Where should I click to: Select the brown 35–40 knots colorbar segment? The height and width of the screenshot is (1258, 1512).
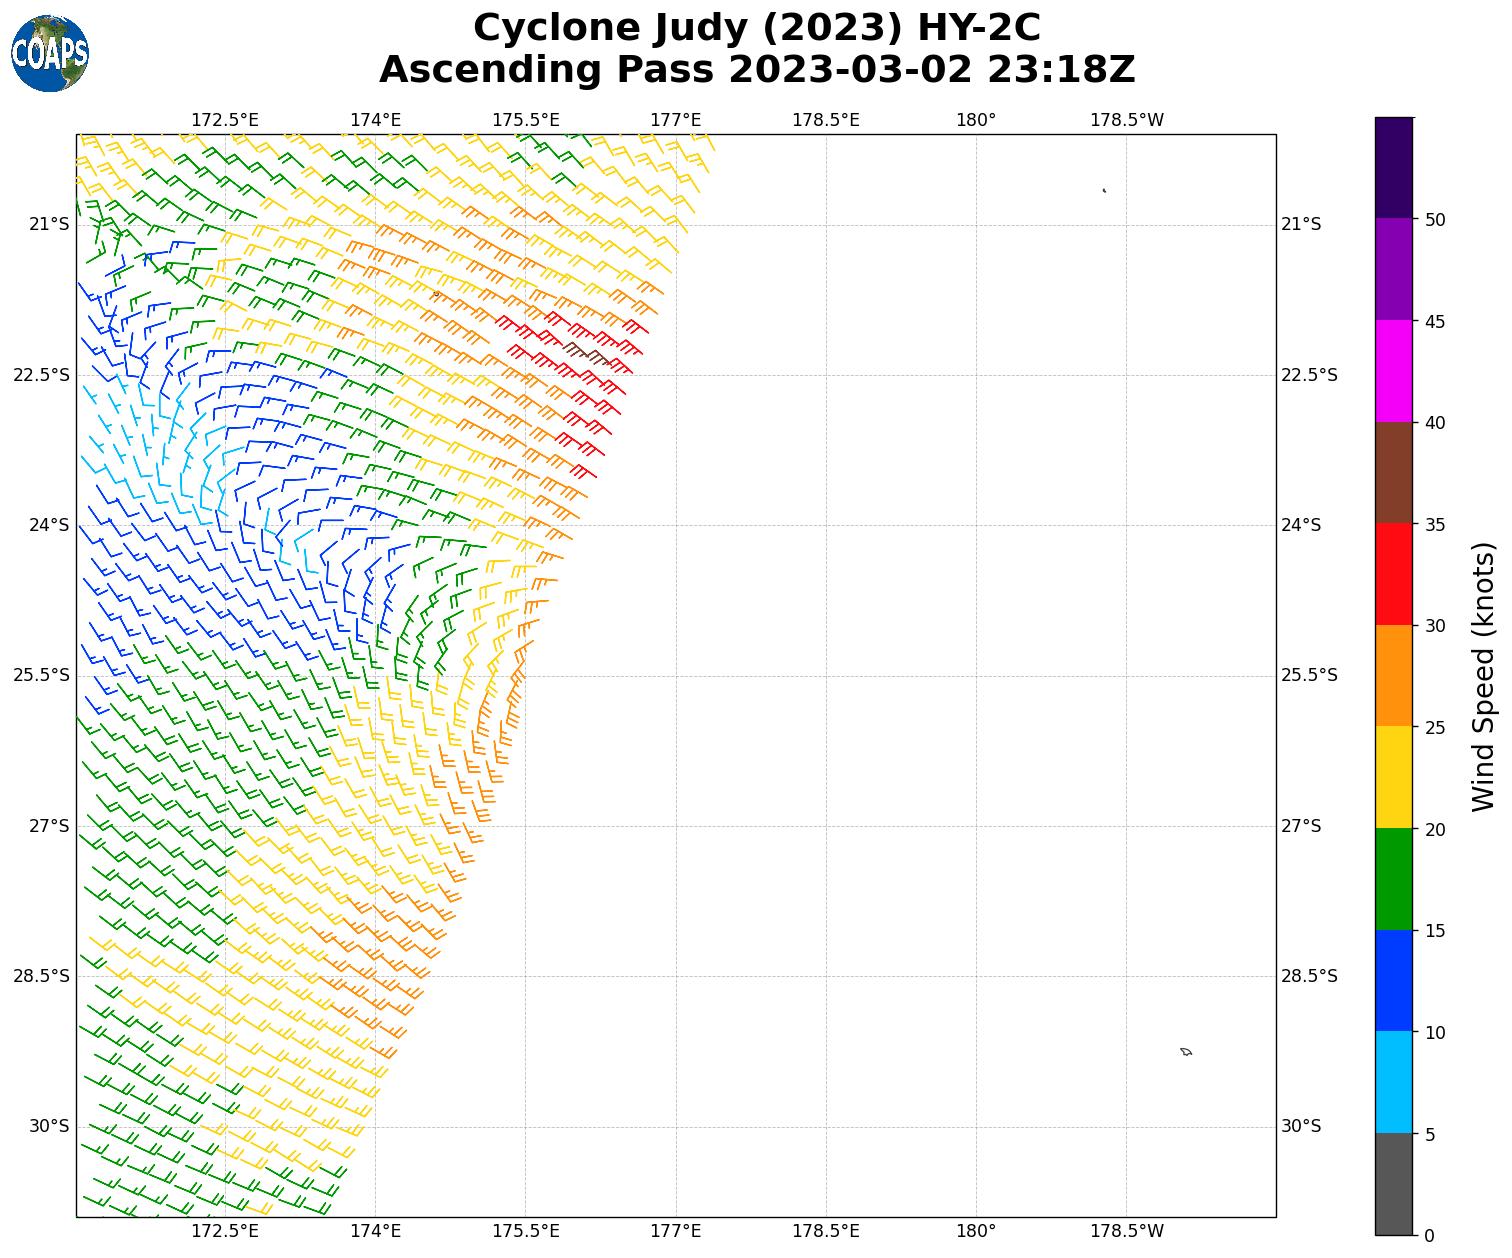(x=1393, y=473)
